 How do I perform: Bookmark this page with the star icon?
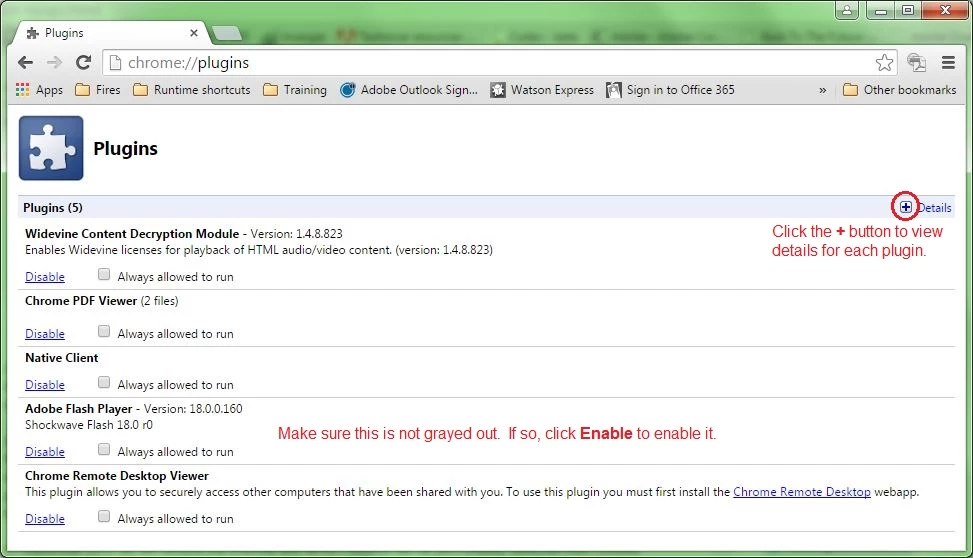(x=884, y=62)
